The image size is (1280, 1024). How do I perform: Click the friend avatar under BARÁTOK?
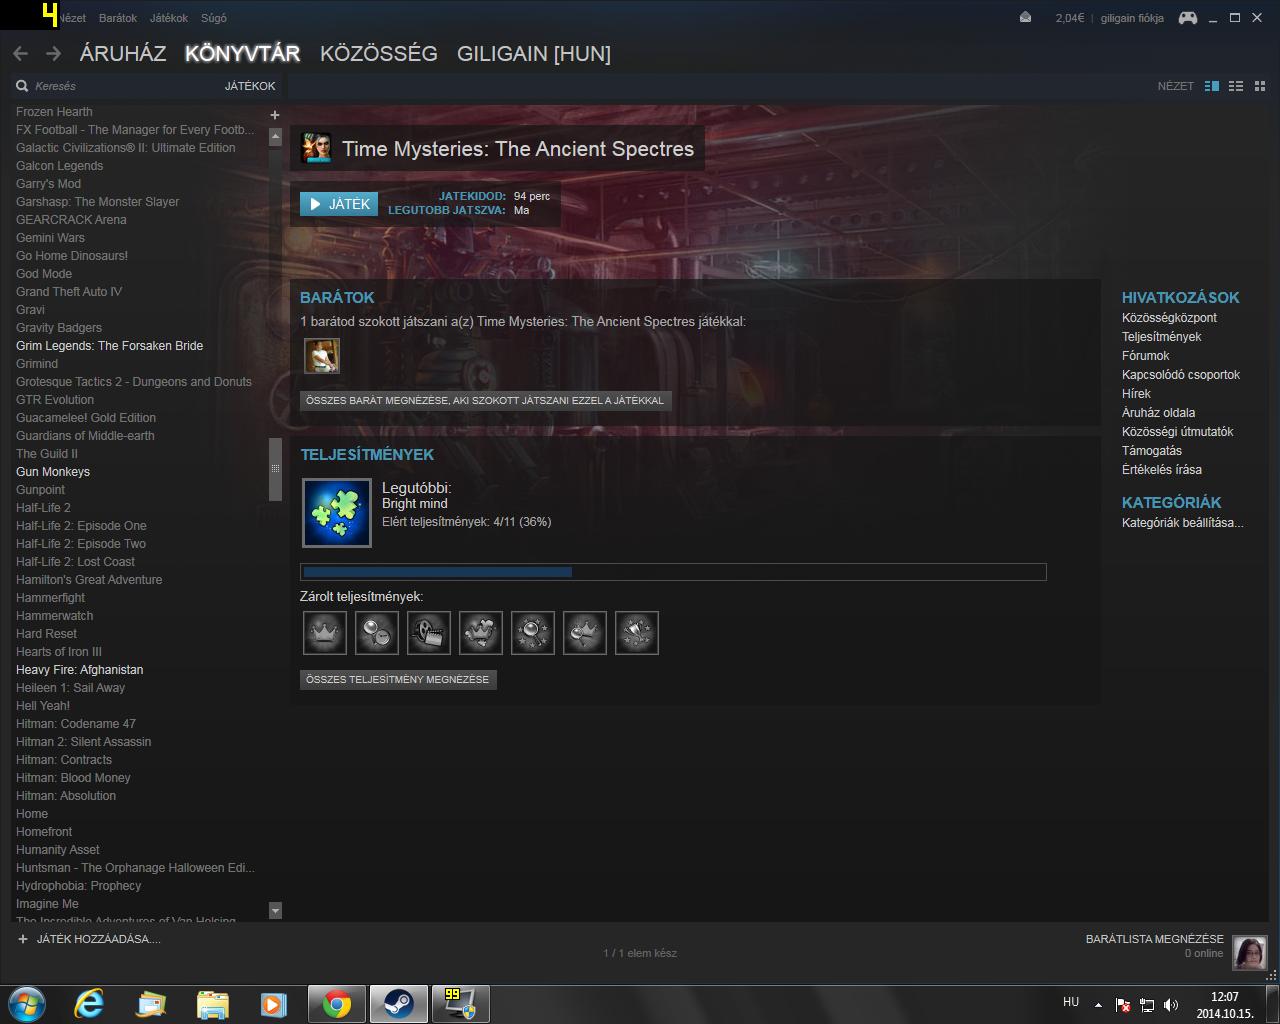[322, 355]
